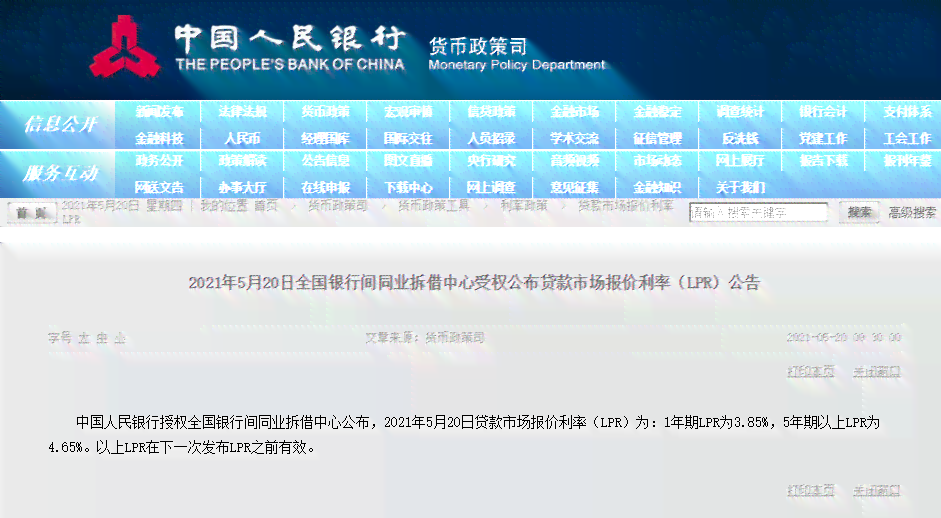941x518 pixels.
Task: Open 图文直播 under 服务互动
Action: pos(408,161)
